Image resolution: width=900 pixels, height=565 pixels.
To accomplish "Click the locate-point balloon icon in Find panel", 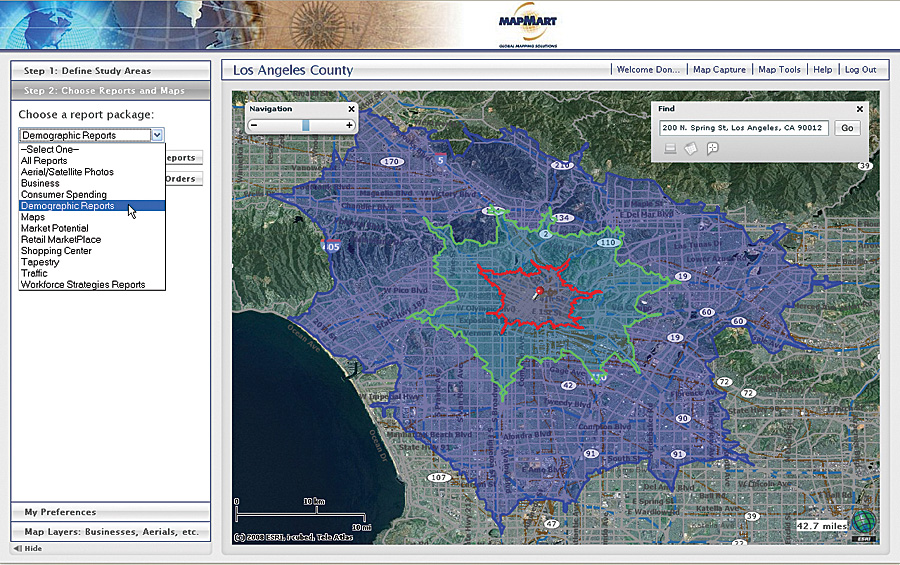I will [712, 149].
